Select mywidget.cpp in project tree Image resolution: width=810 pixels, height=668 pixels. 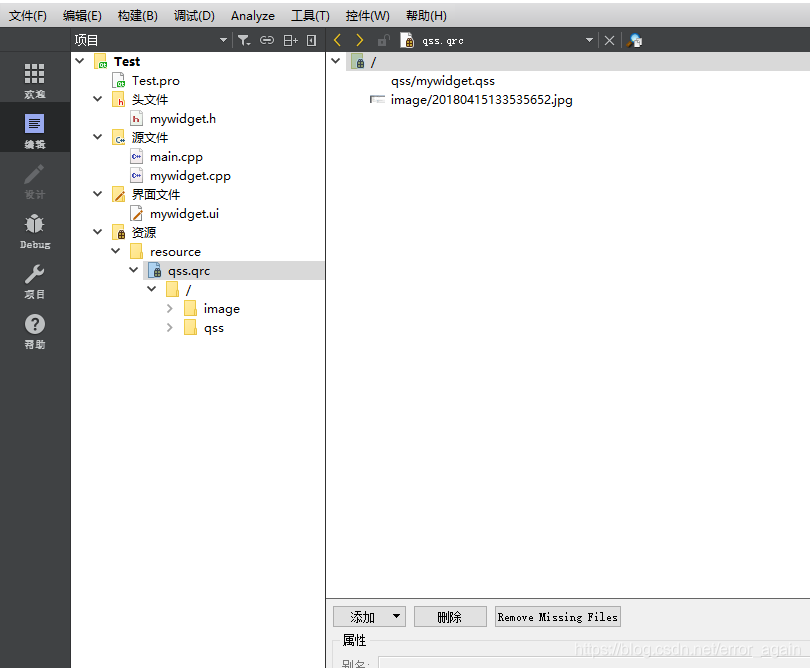pos(190,176)
